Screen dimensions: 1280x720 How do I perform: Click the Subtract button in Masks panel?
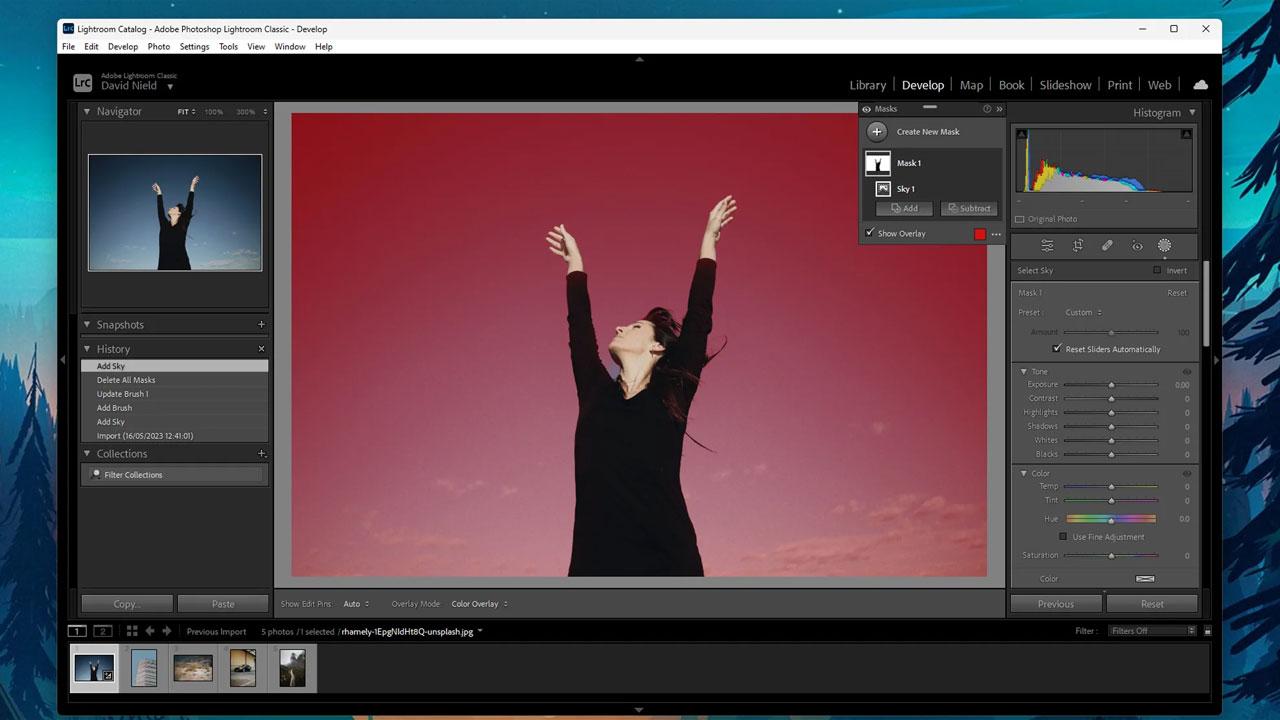968,208
